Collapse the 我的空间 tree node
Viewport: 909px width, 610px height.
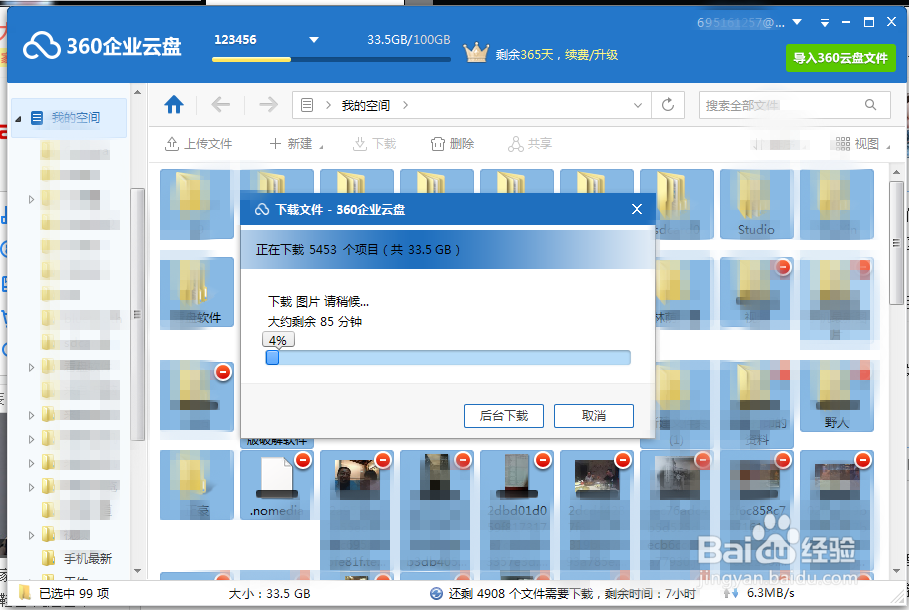[18, 119]
